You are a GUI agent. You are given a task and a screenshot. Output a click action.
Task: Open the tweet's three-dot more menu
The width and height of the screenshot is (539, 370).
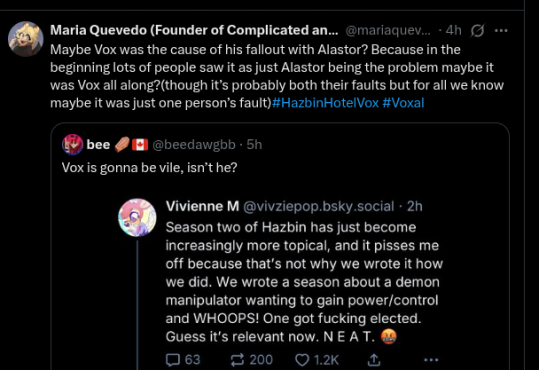501,31
